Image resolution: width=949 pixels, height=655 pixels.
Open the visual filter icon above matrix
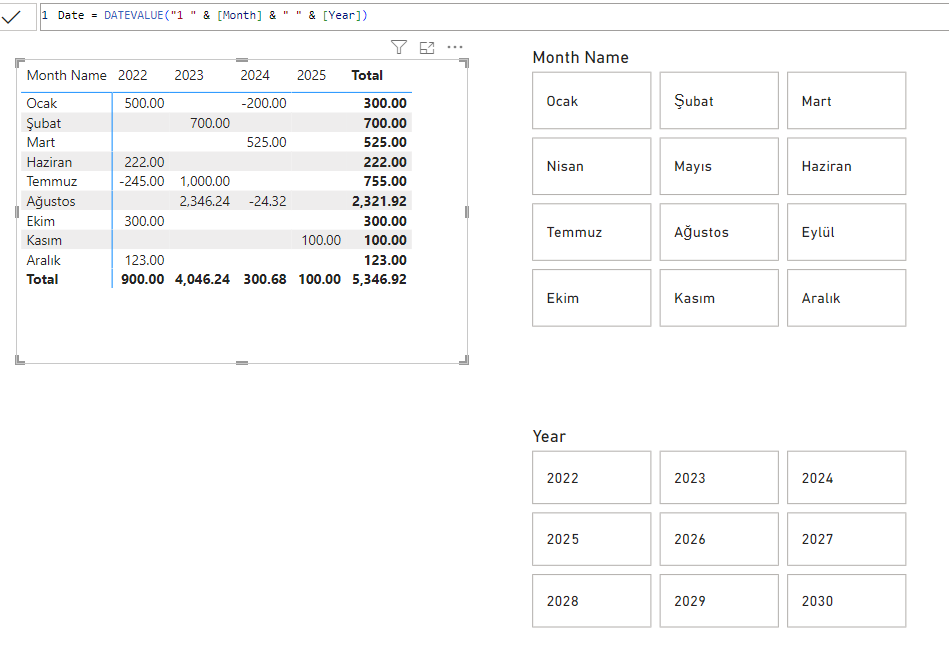point(399,47)
